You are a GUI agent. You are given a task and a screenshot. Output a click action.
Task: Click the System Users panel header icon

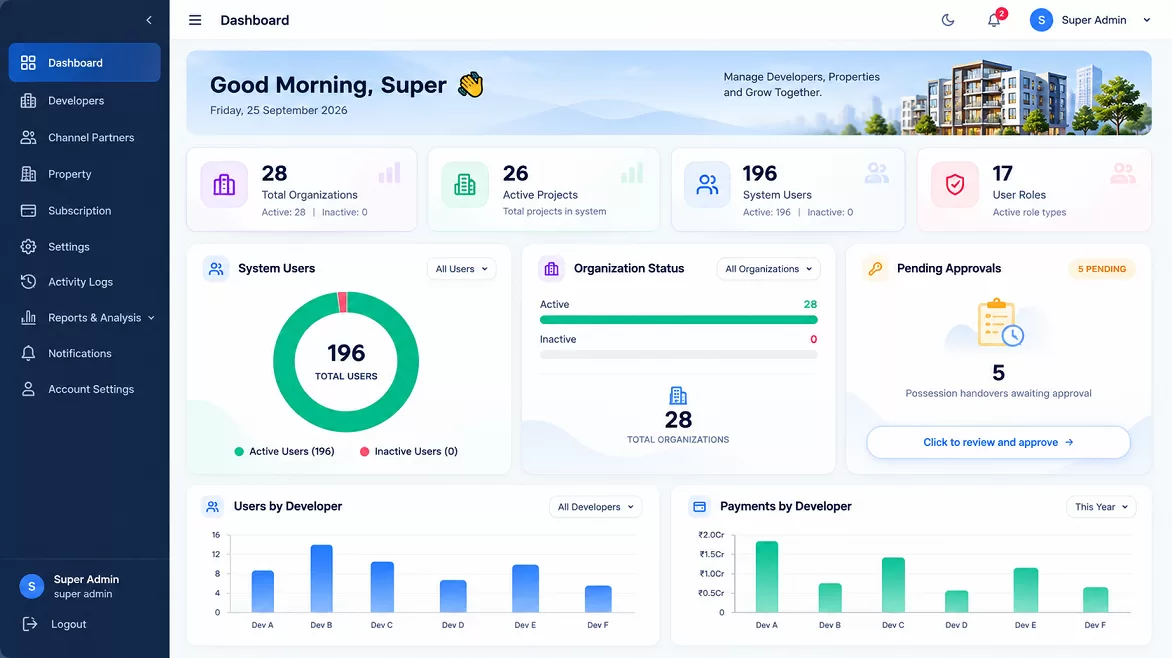click(x=216, y=268)
